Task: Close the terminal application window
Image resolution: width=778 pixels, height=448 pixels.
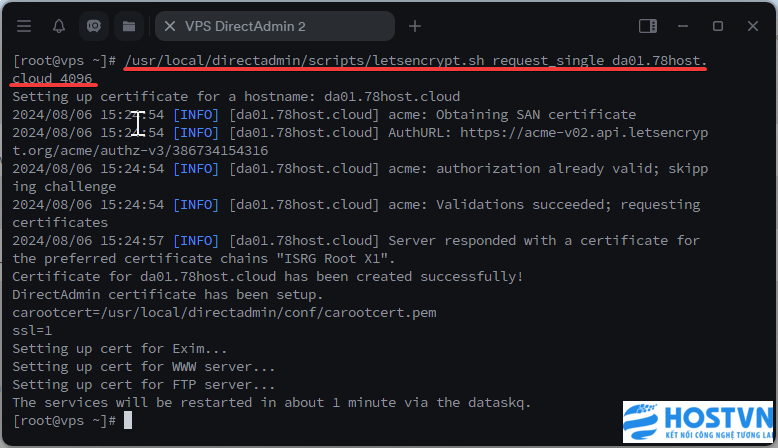Action: coord(753,26)
